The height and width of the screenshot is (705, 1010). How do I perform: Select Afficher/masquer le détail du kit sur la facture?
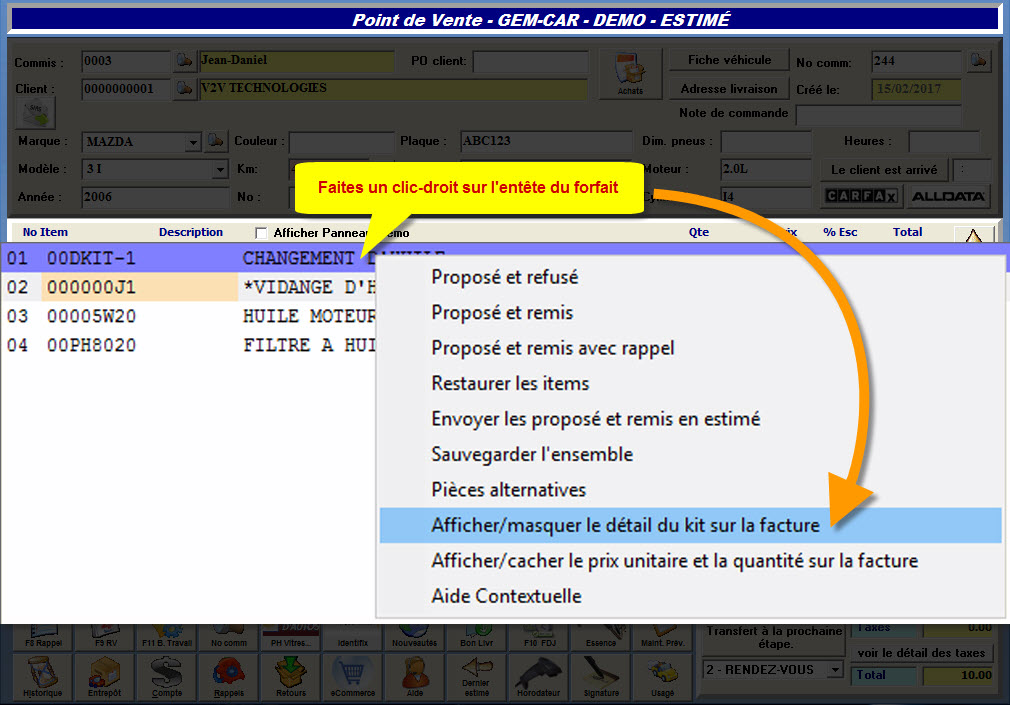[690, 525]
